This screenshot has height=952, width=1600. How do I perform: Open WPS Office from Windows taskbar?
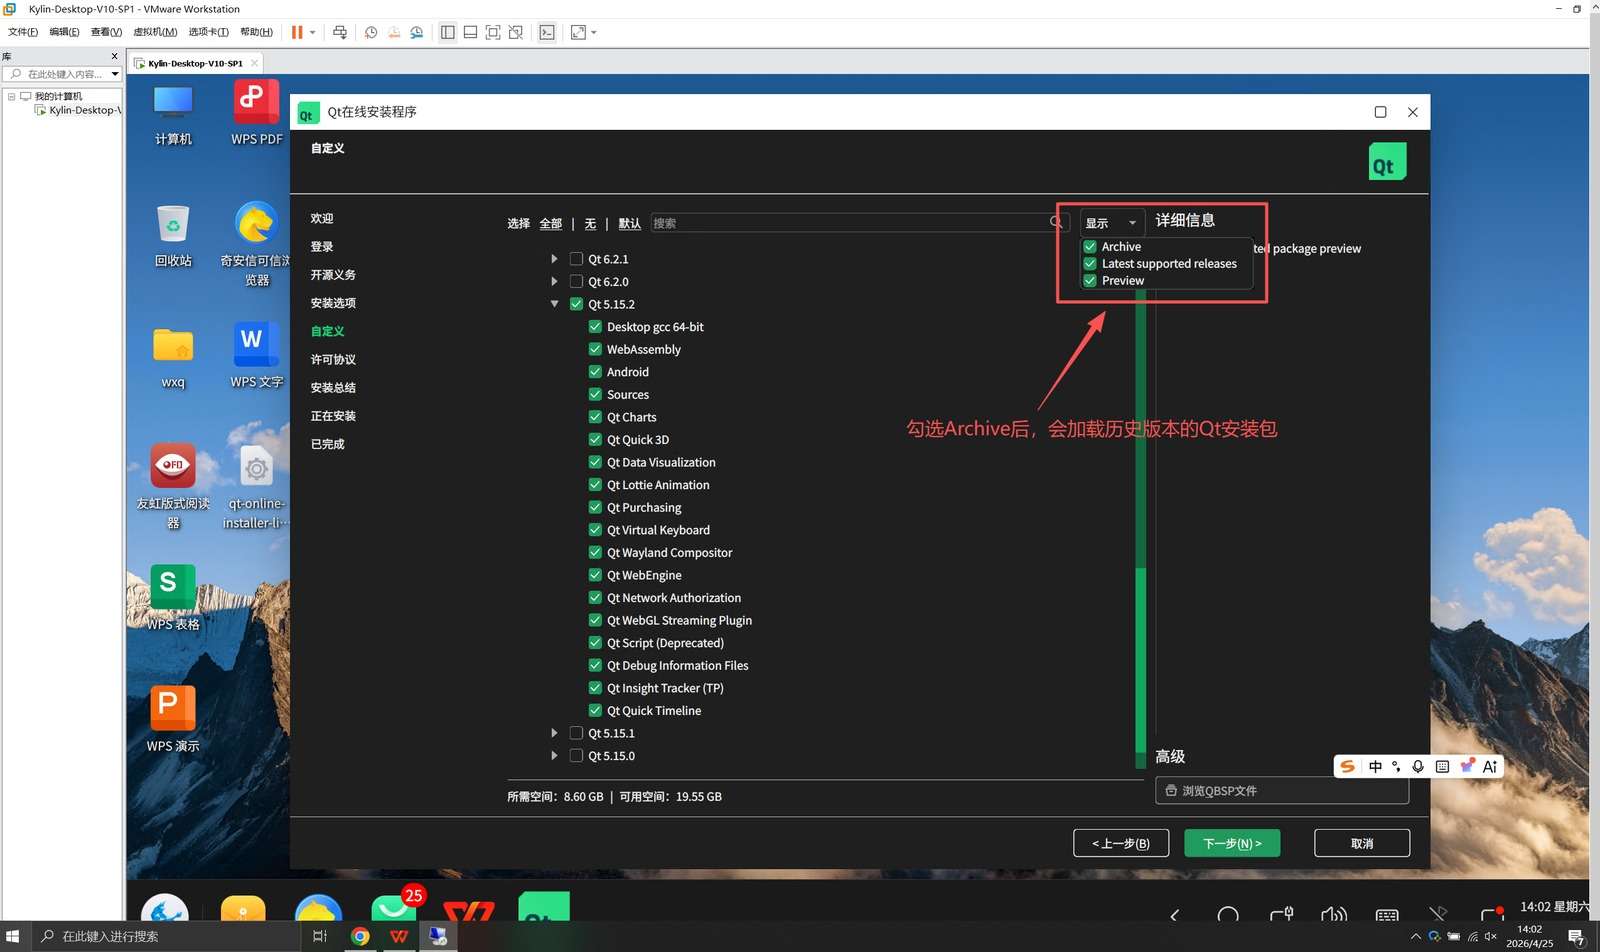pyautogui.click(x=399, y=936)
